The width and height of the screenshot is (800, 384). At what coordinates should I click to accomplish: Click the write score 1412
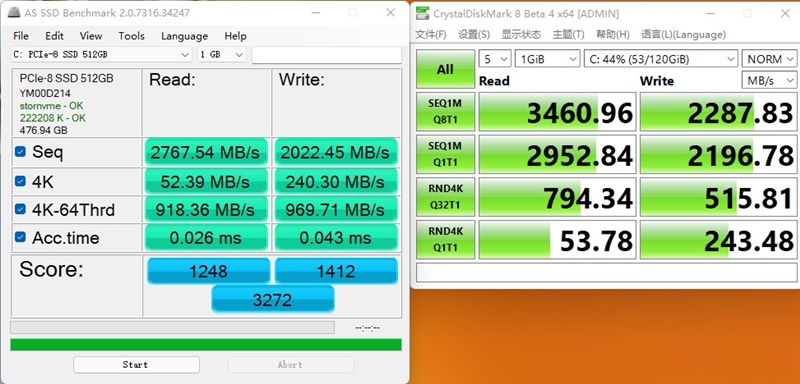click(x=336, y=271)
